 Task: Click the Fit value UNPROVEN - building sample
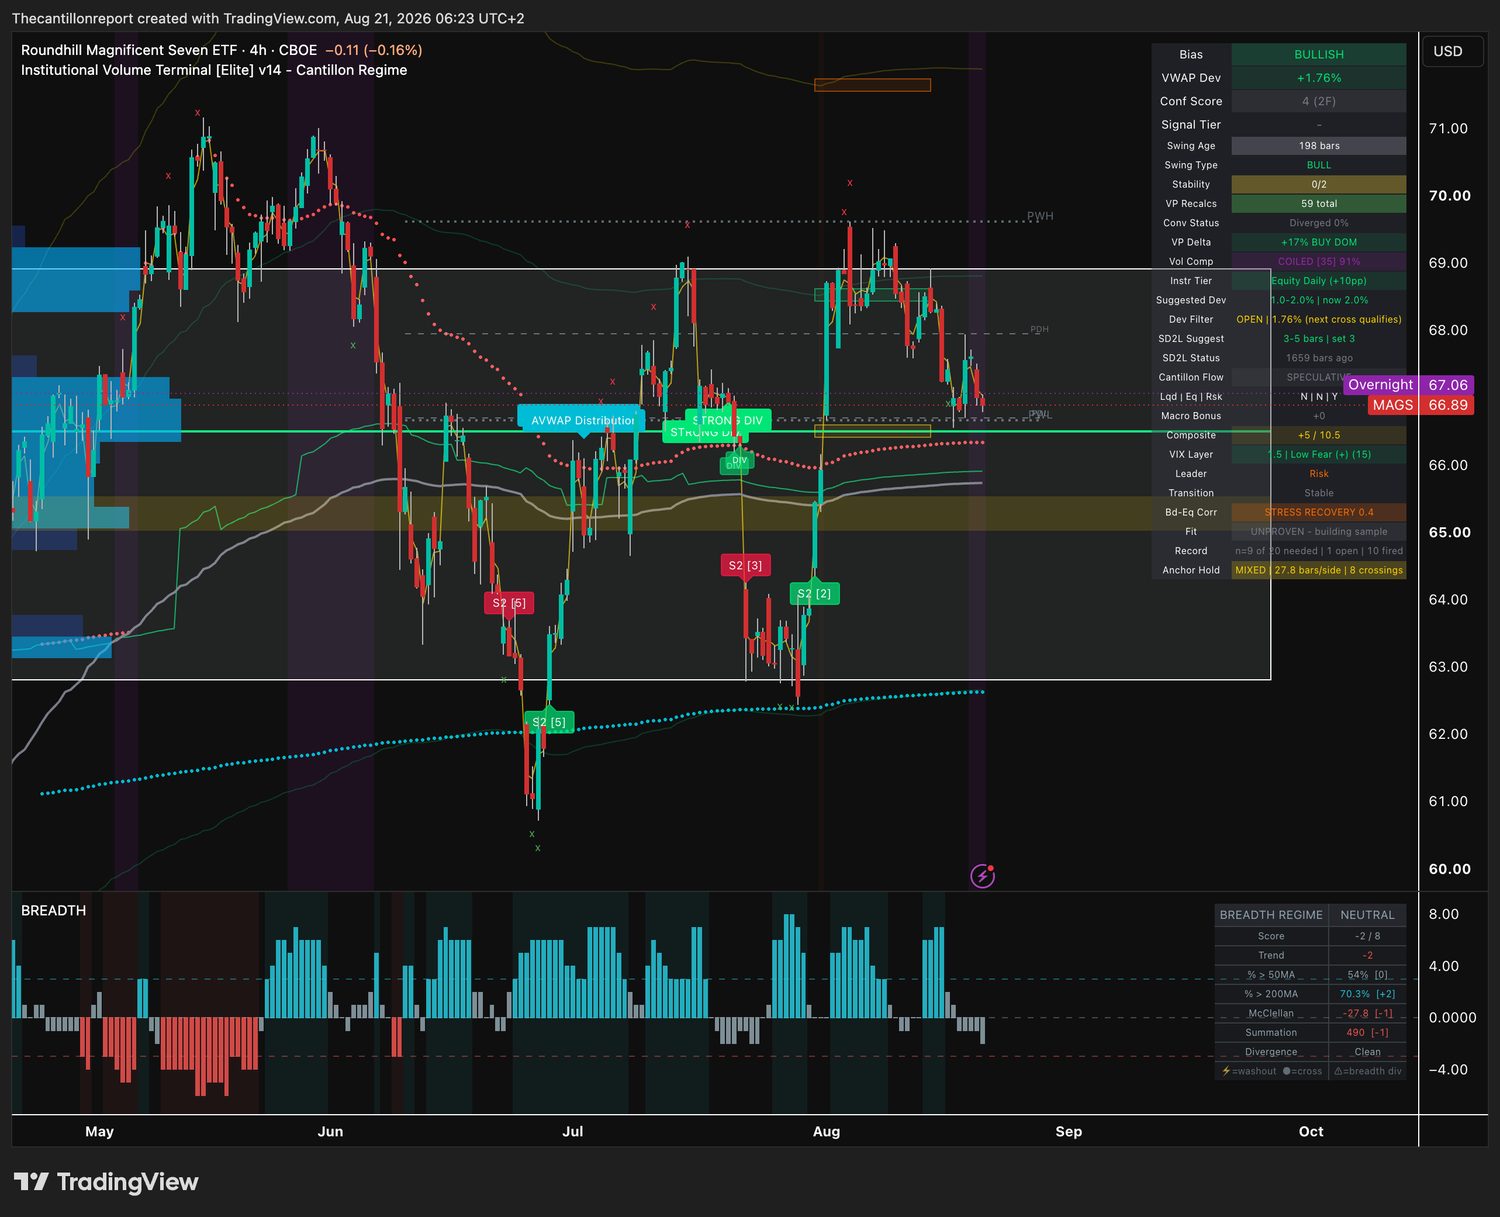[1319, 532]
